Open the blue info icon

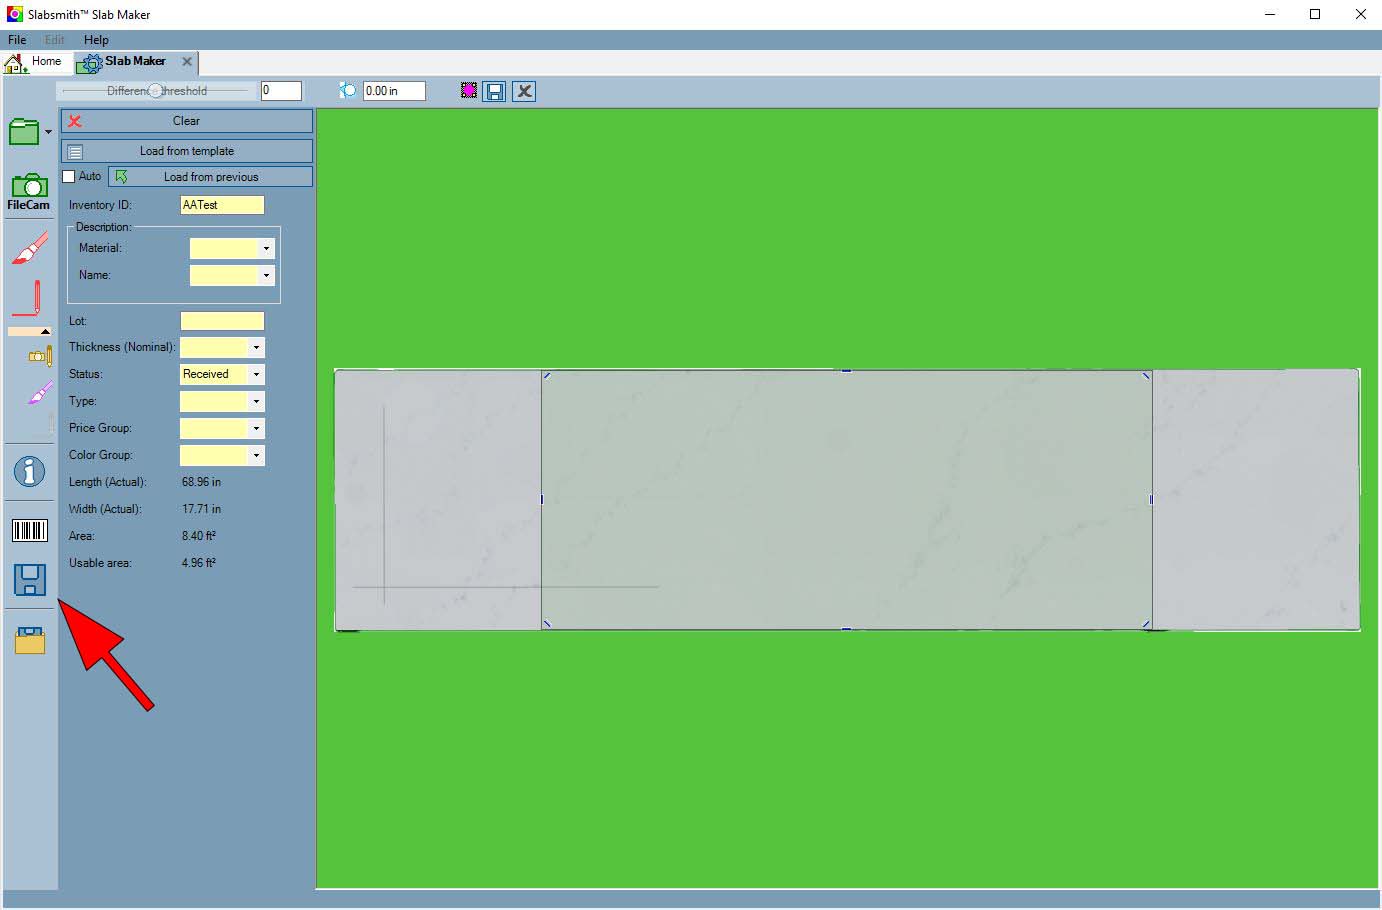pyautogui.click(x=29, y=471)
